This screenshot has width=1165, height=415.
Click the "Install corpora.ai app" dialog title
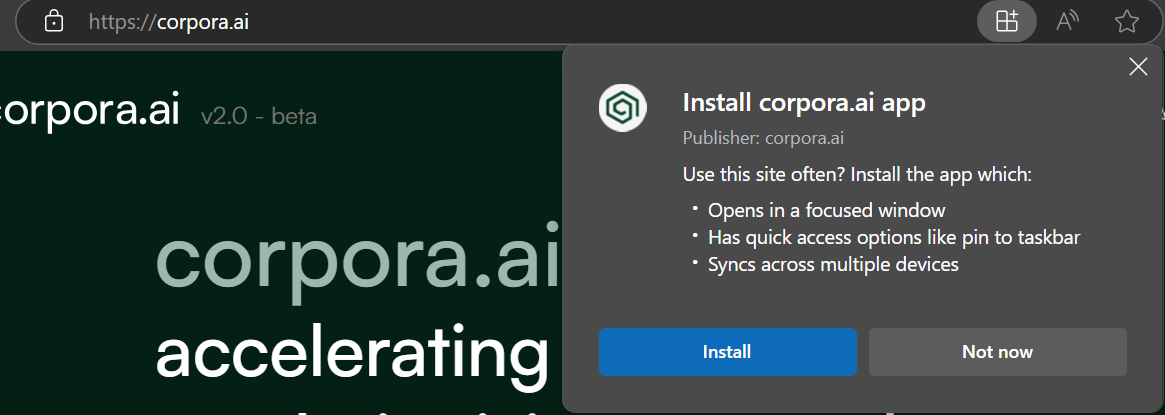[803, 102]
